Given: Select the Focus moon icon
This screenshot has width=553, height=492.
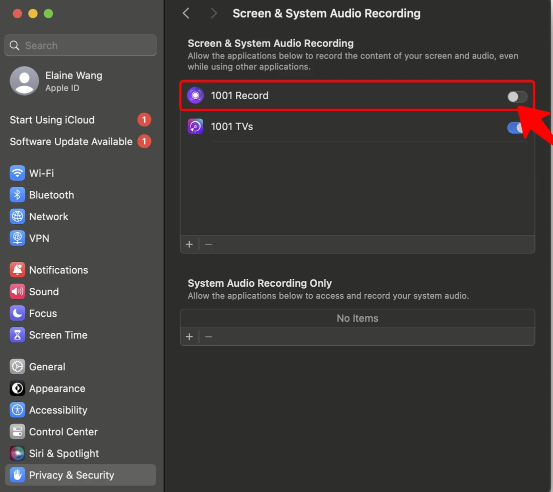Looking at the screenshot, I should [17, 313].
